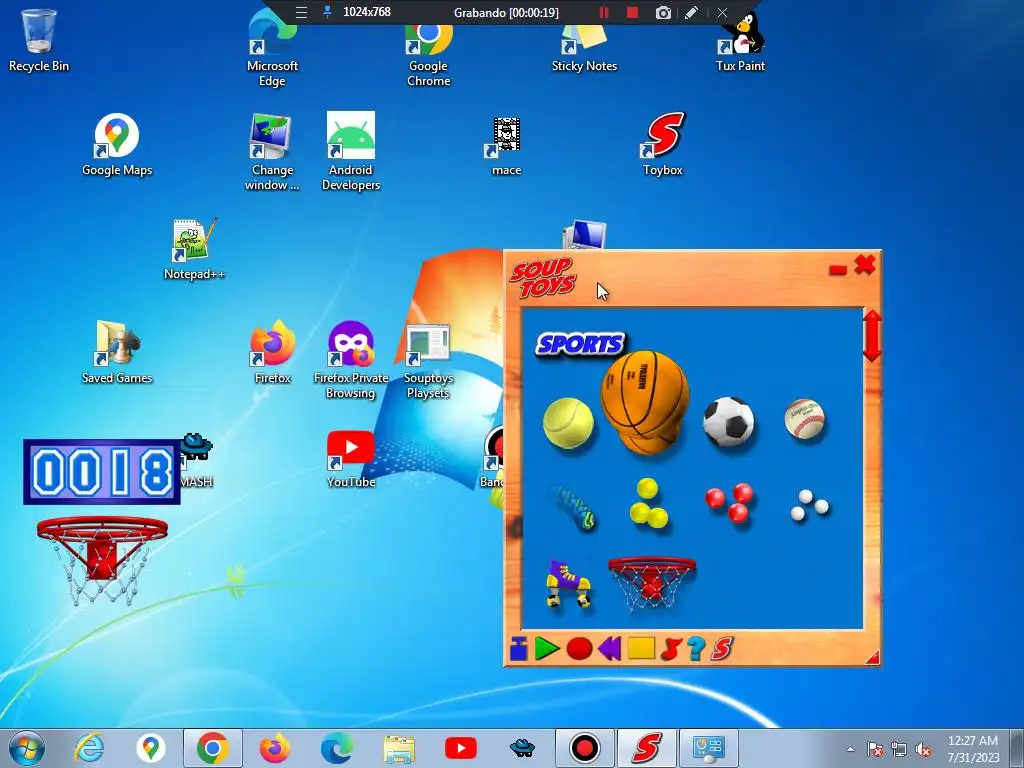Select the baseball toy
Screen dimensions: 1024x768
point(805,419)
